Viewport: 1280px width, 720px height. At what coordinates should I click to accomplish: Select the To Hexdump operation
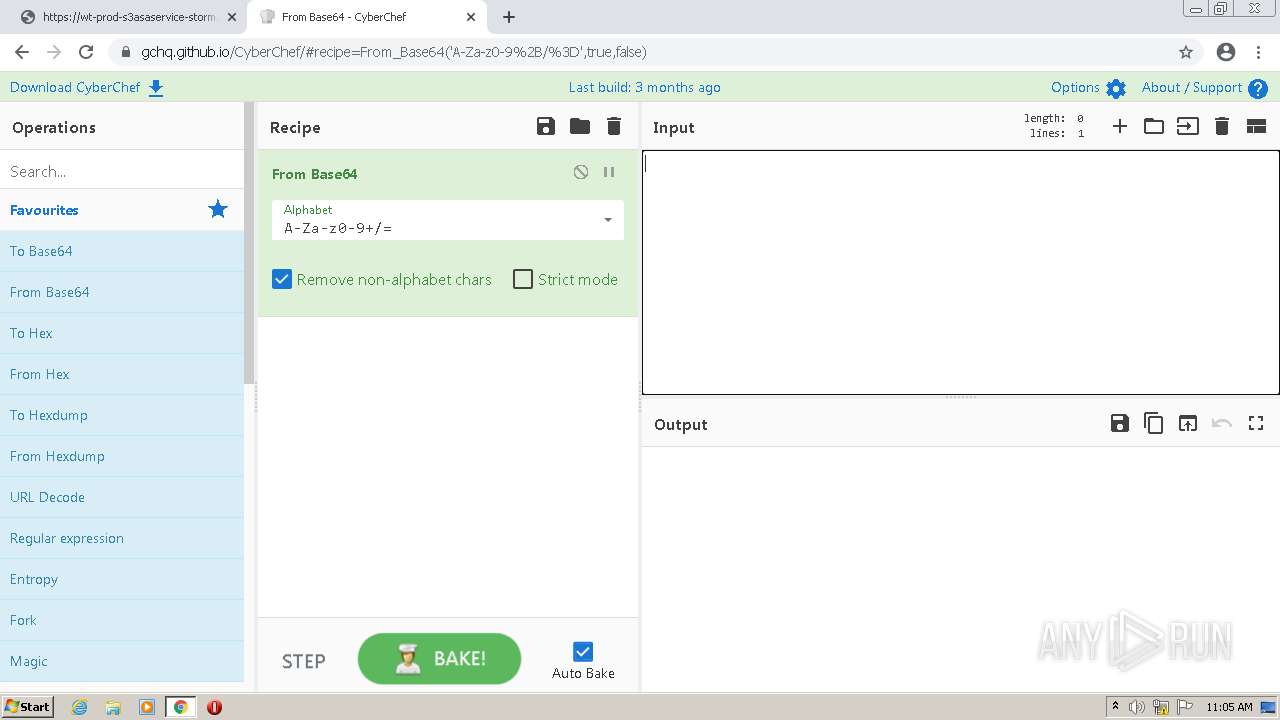click(122, 415)
